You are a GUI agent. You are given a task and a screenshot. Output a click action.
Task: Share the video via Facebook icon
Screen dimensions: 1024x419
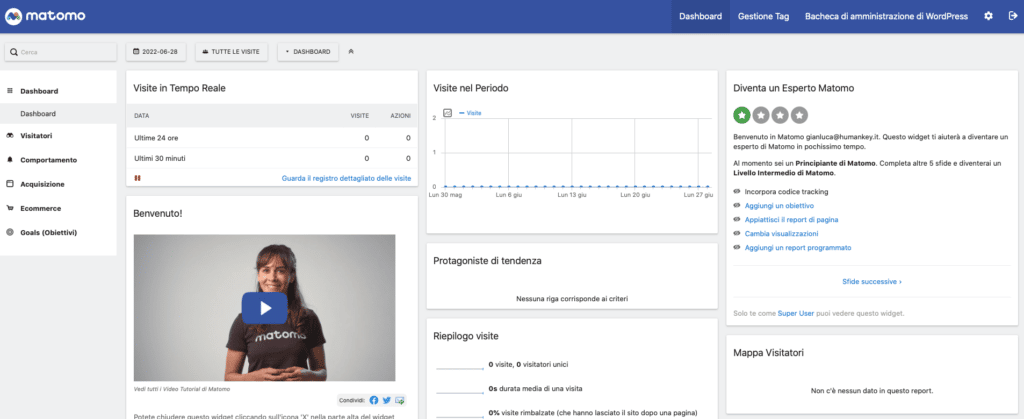point(374,400)
